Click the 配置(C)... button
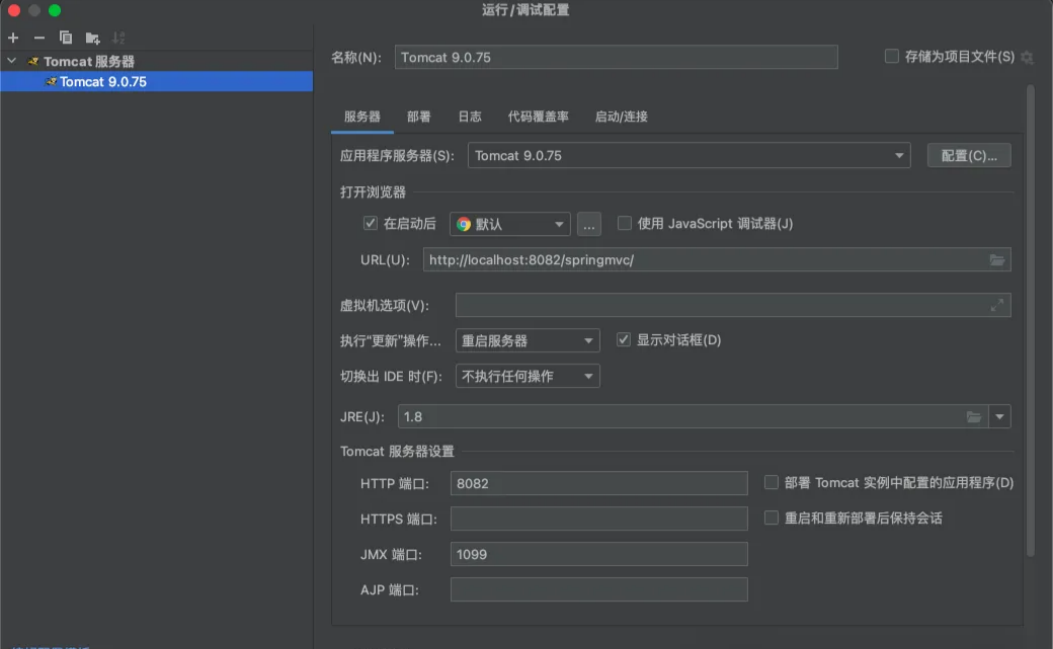This screenshot has width=1053, height=649. tap(969, 156)
